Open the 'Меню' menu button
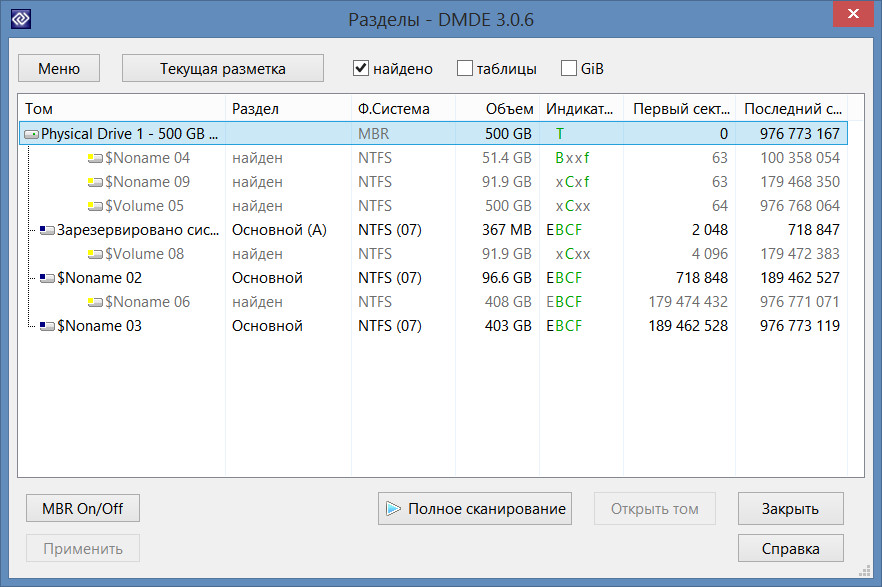 tap(59, 69)
